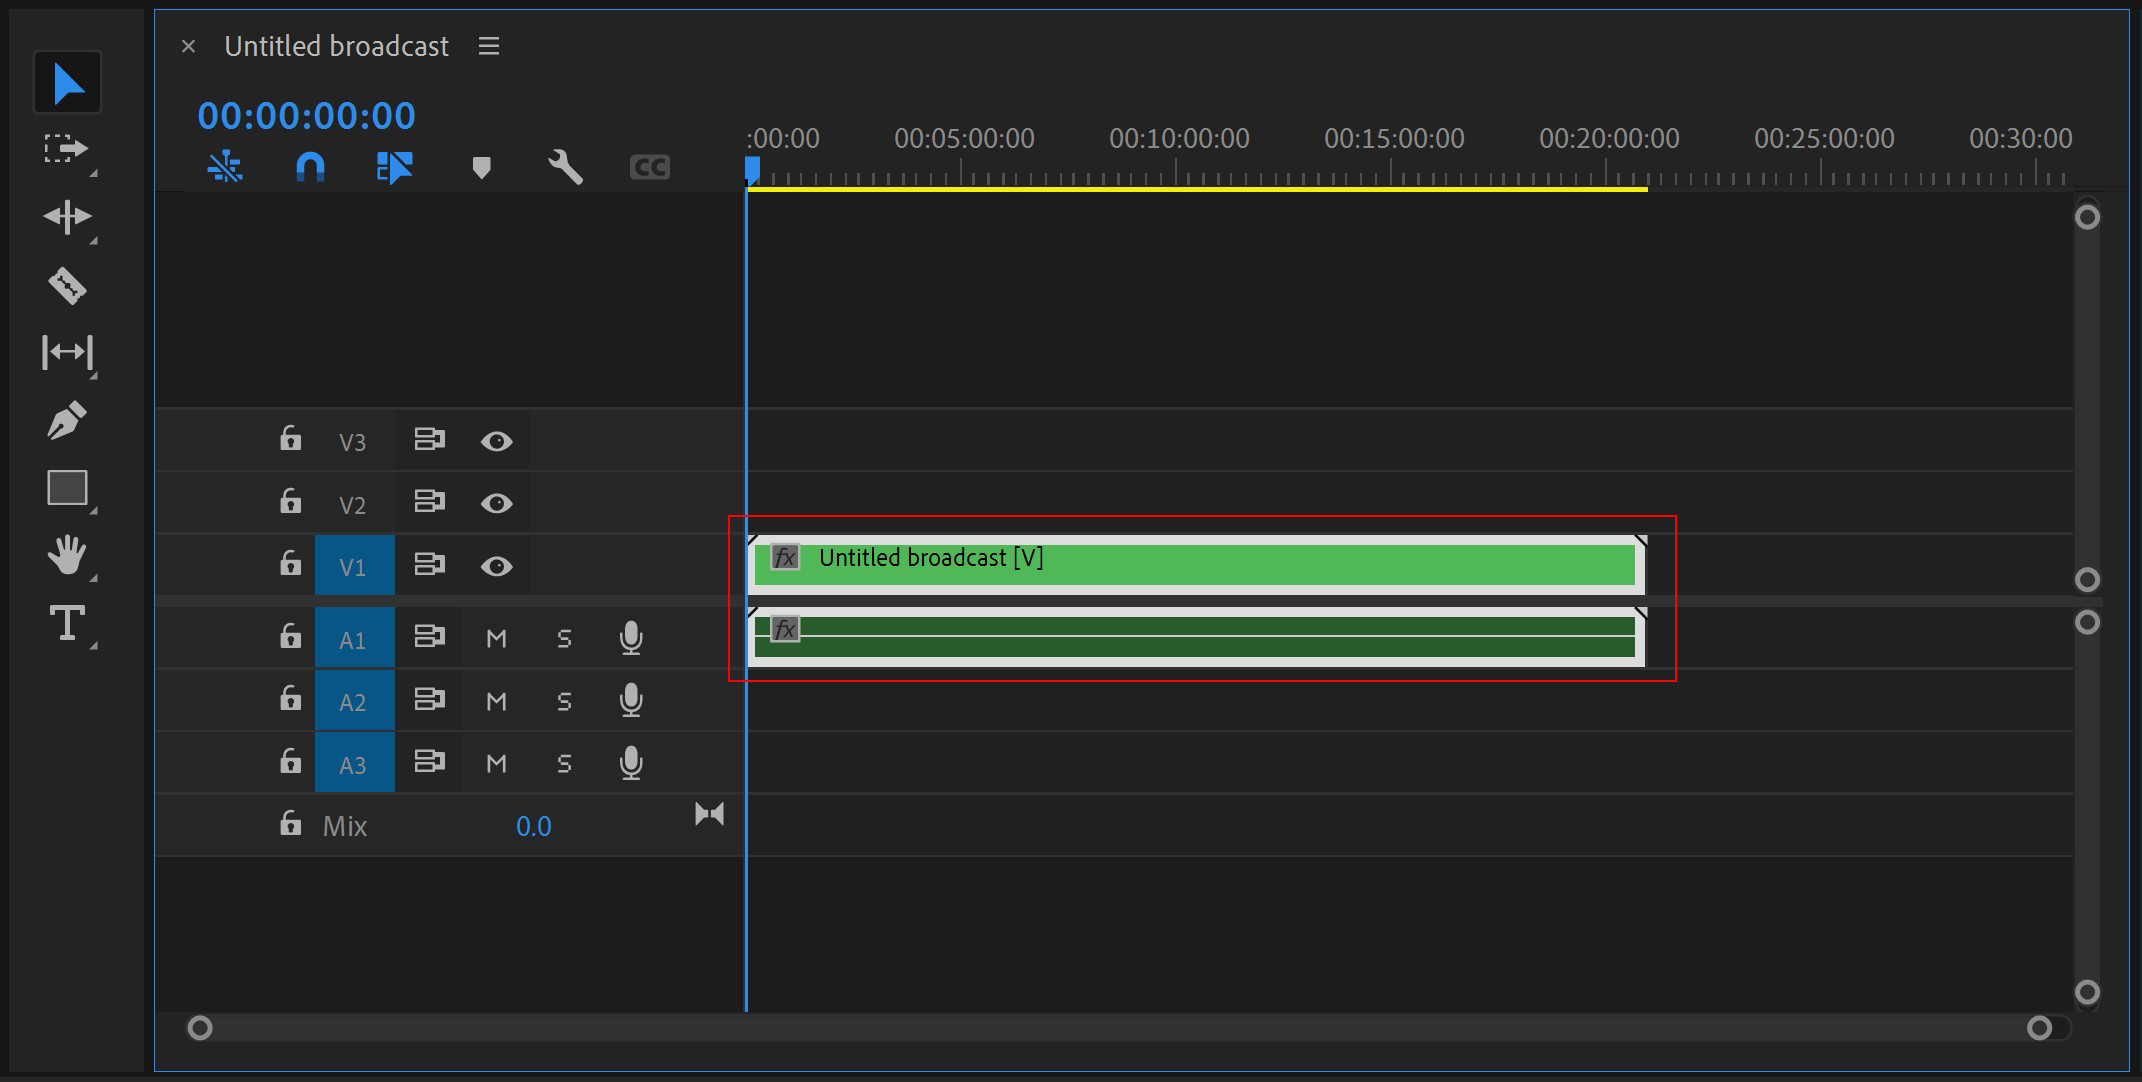This screenshot has width=2142, height=1082.
Task: Add a marker to the timeline
Action: click(481, 167)
